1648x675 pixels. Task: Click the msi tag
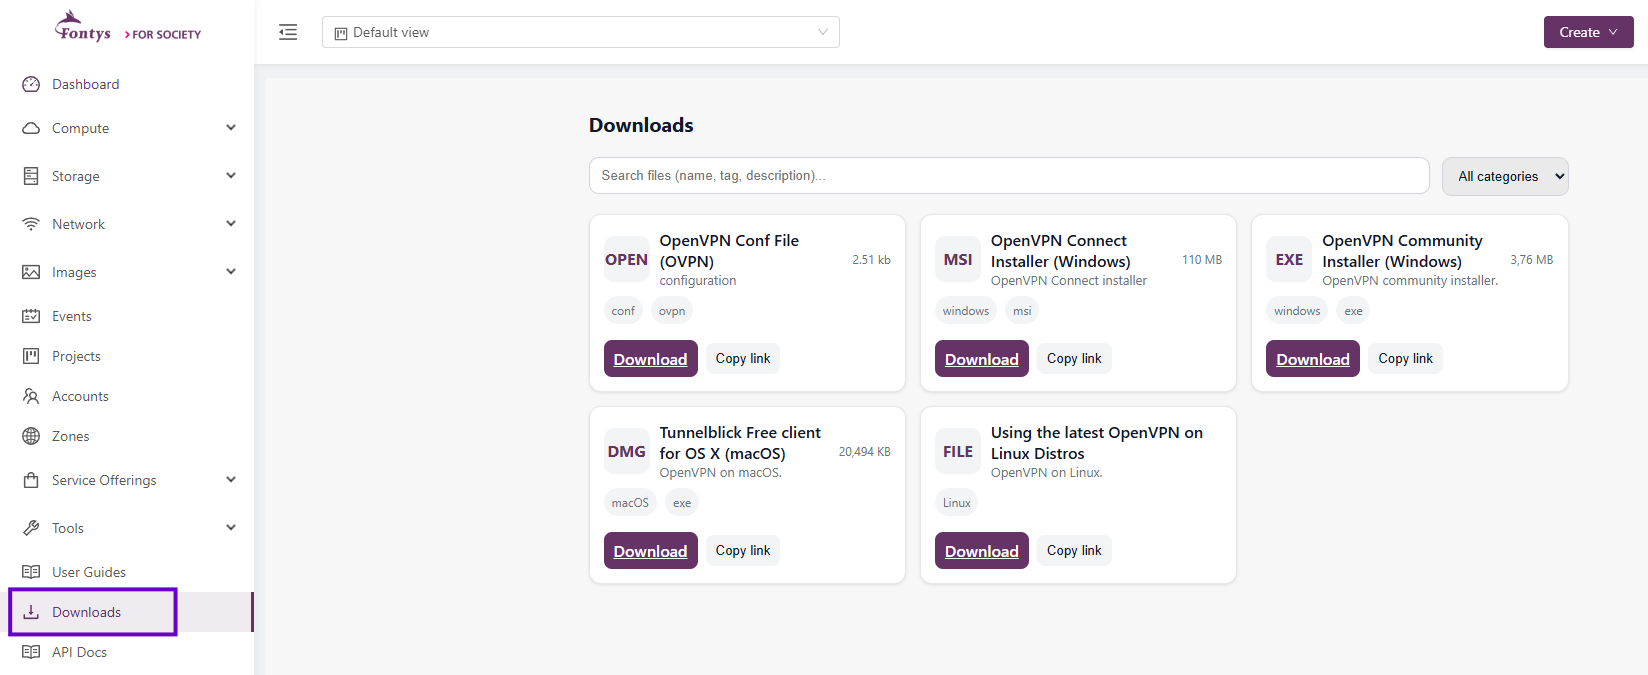click(1022, 311)
